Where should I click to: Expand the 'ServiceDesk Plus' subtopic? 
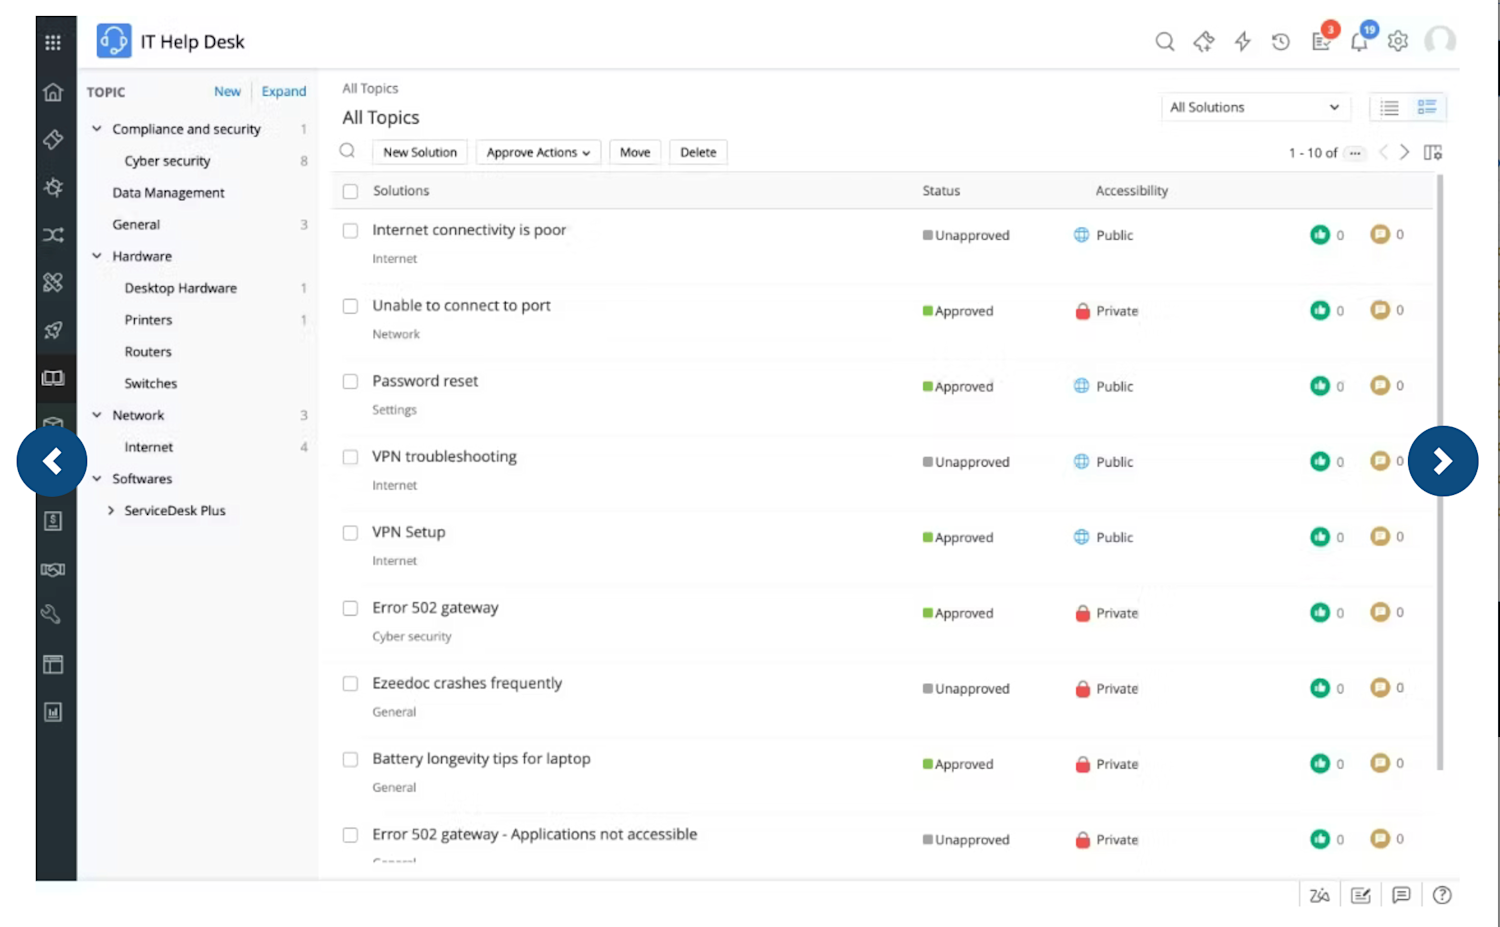(x=111, y=511)
